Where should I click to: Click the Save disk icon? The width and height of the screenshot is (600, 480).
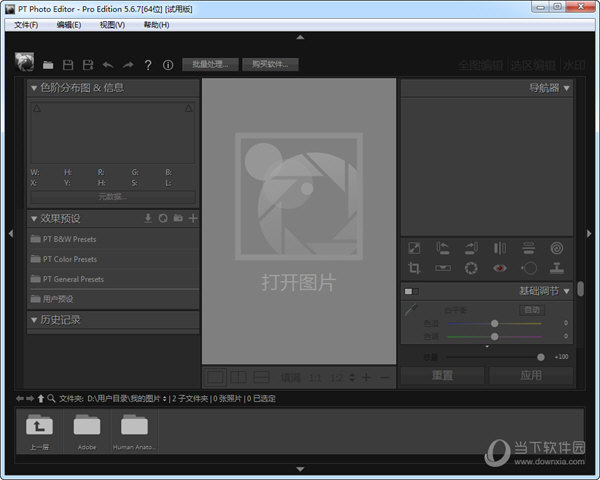click(x=68, y=65)
